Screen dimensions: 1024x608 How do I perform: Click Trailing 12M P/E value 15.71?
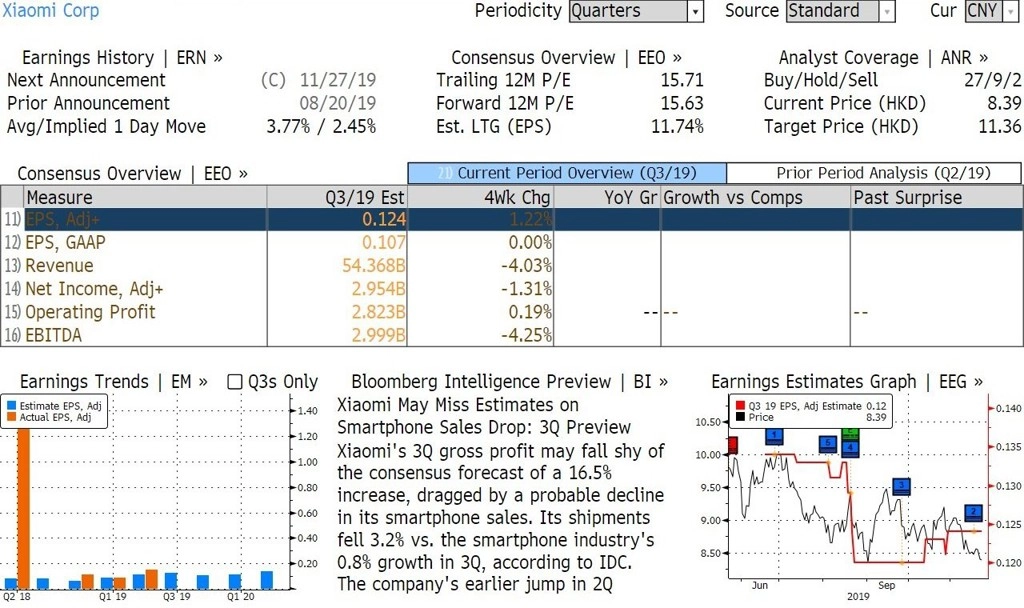click(682, 80)
